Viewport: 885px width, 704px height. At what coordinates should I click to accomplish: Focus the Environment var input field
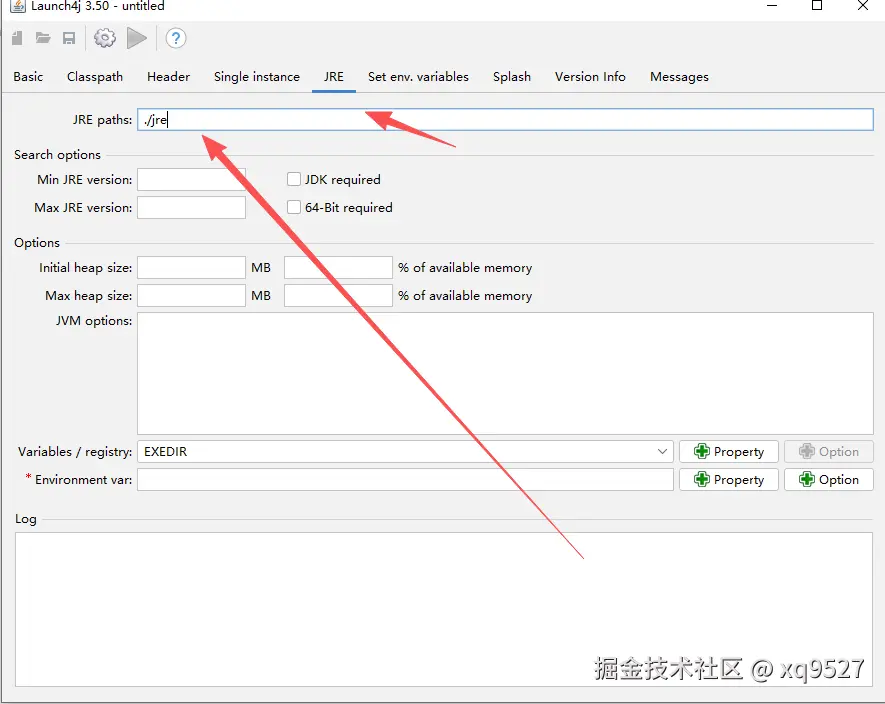coord(405,479)
